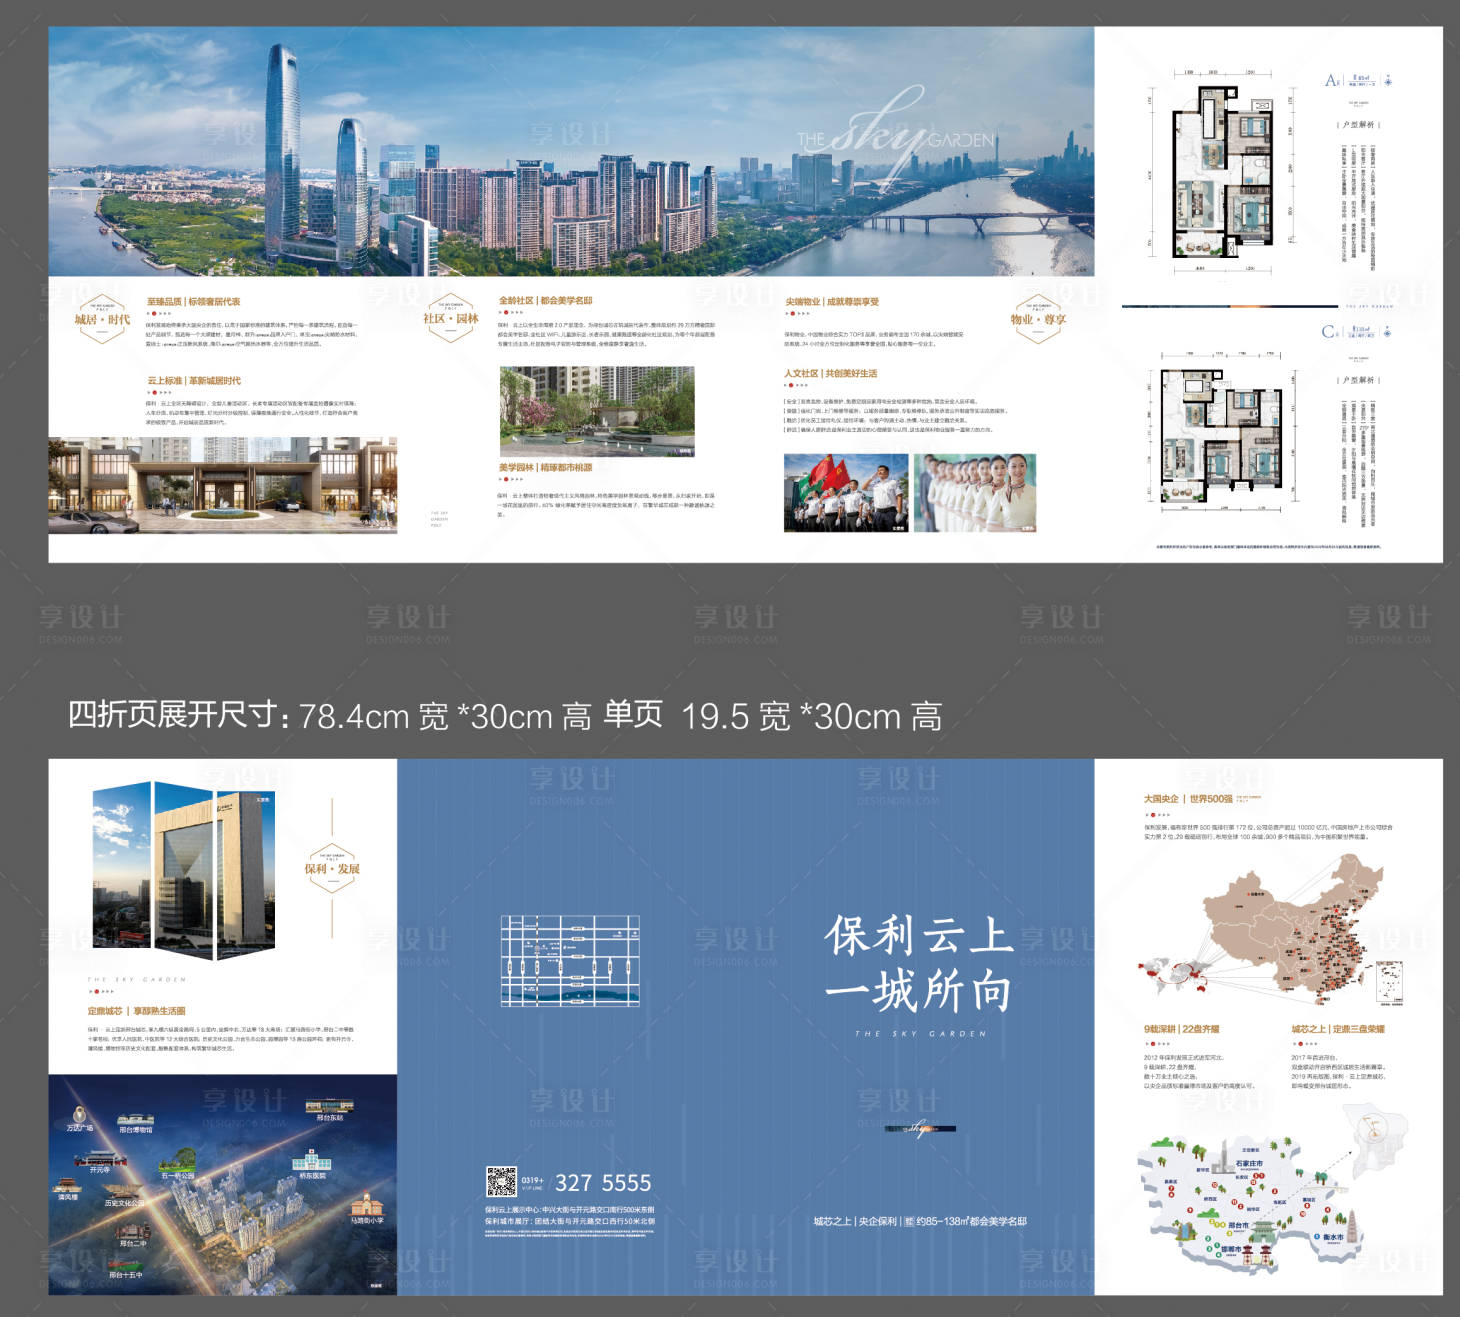The width and height of the screenshot is (1460, 1317).
Task: Click the 邢台市 label on Hebei map
Action: tap(1238, 1225)
